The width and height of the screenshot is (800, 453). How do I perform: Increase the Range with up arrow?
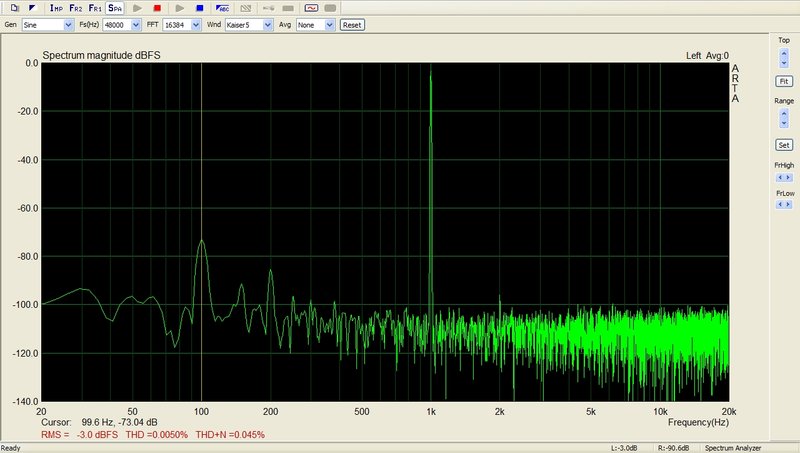coord(784,114)
